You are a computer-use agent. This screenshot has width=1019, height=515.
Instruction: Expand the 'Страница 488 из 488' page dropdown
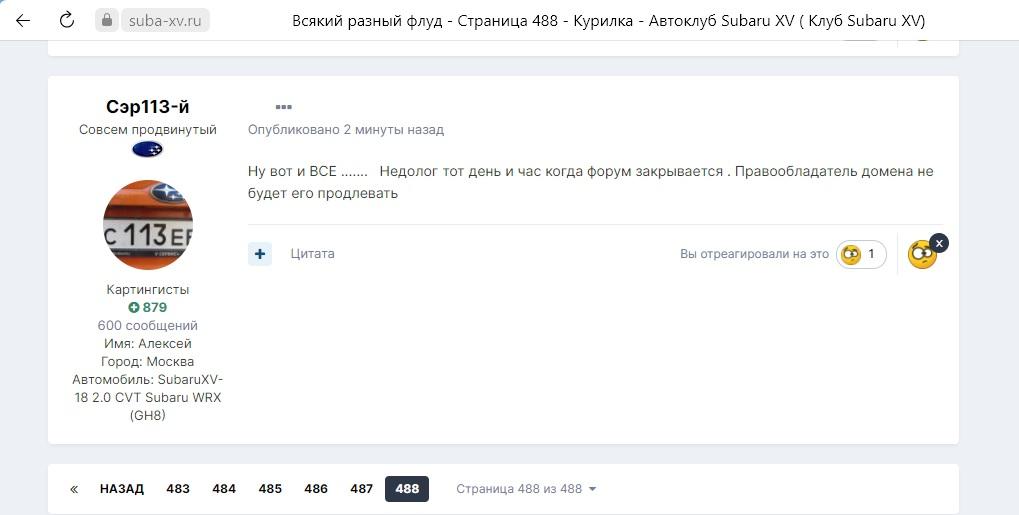[526, 489]
